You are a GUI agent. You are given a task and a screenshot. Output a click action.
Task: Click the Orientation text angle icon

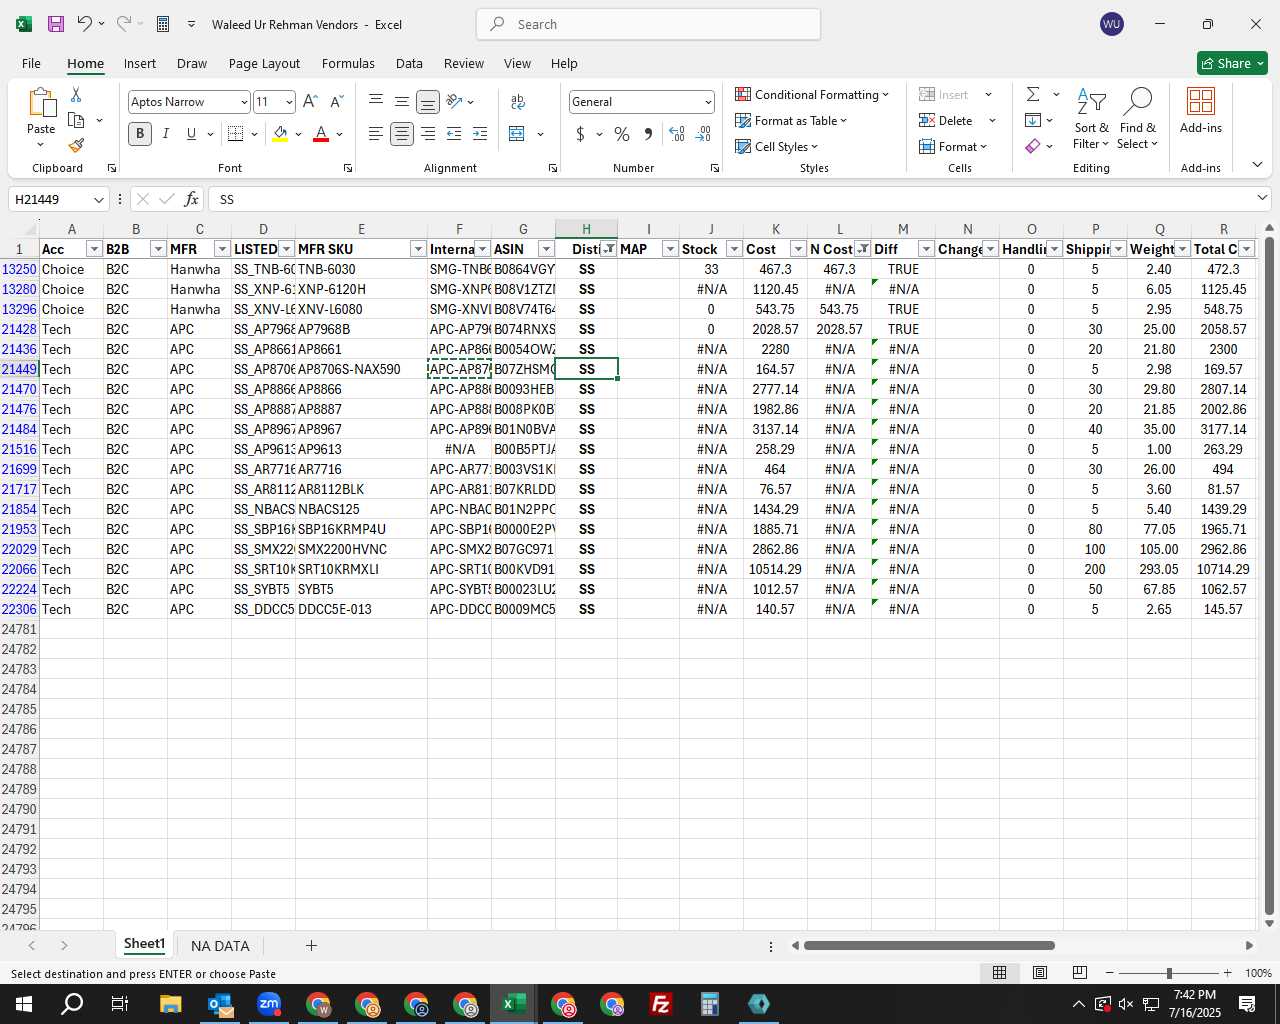[454, 102]
